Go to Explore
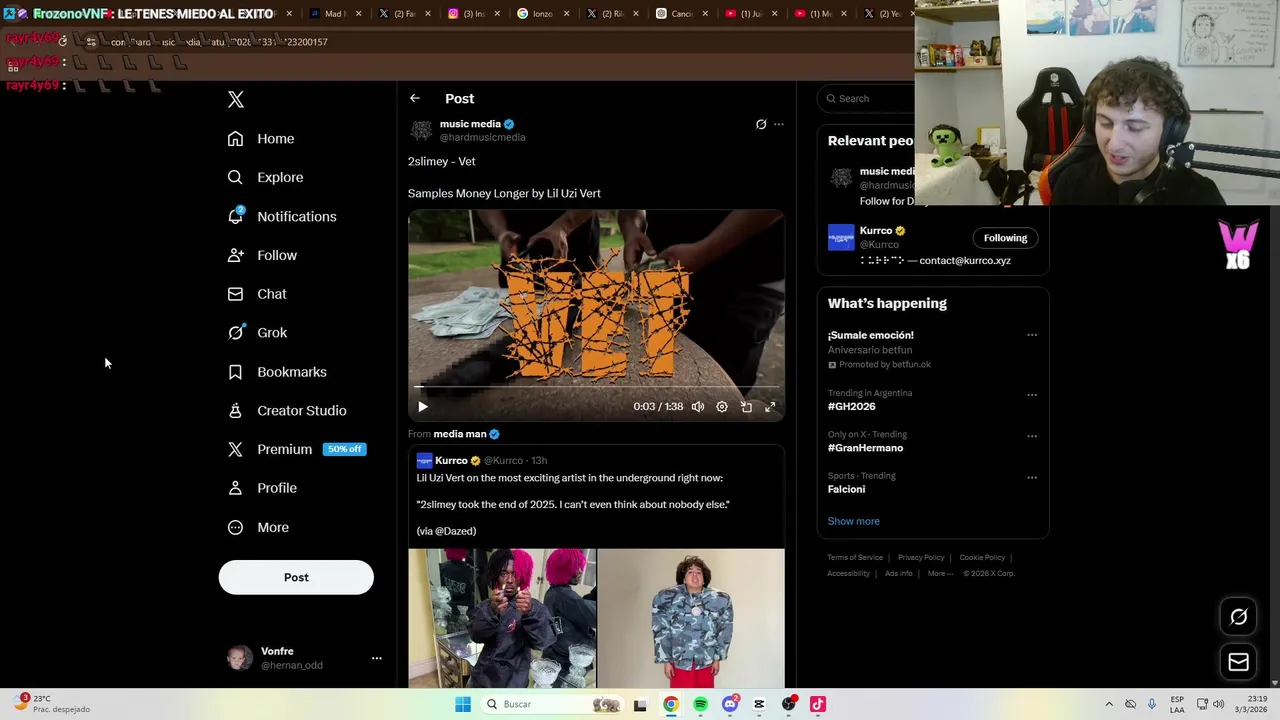The image size is (1280, 720). click(x=265, y=177)
